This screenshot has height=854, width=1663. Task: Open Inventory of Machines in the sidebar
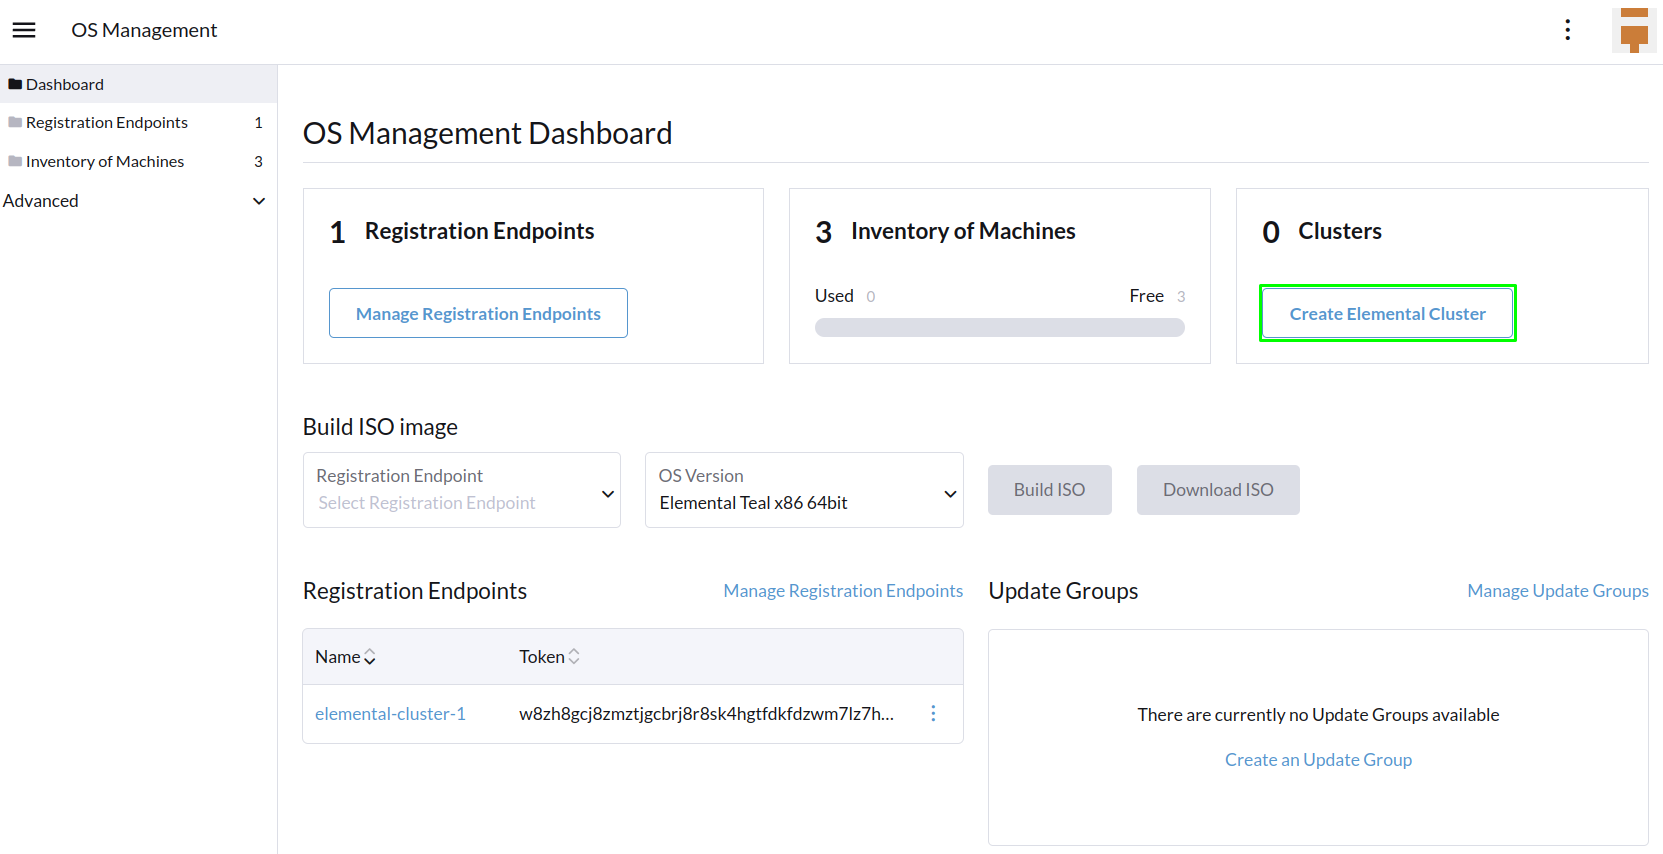tap(138, 161)
